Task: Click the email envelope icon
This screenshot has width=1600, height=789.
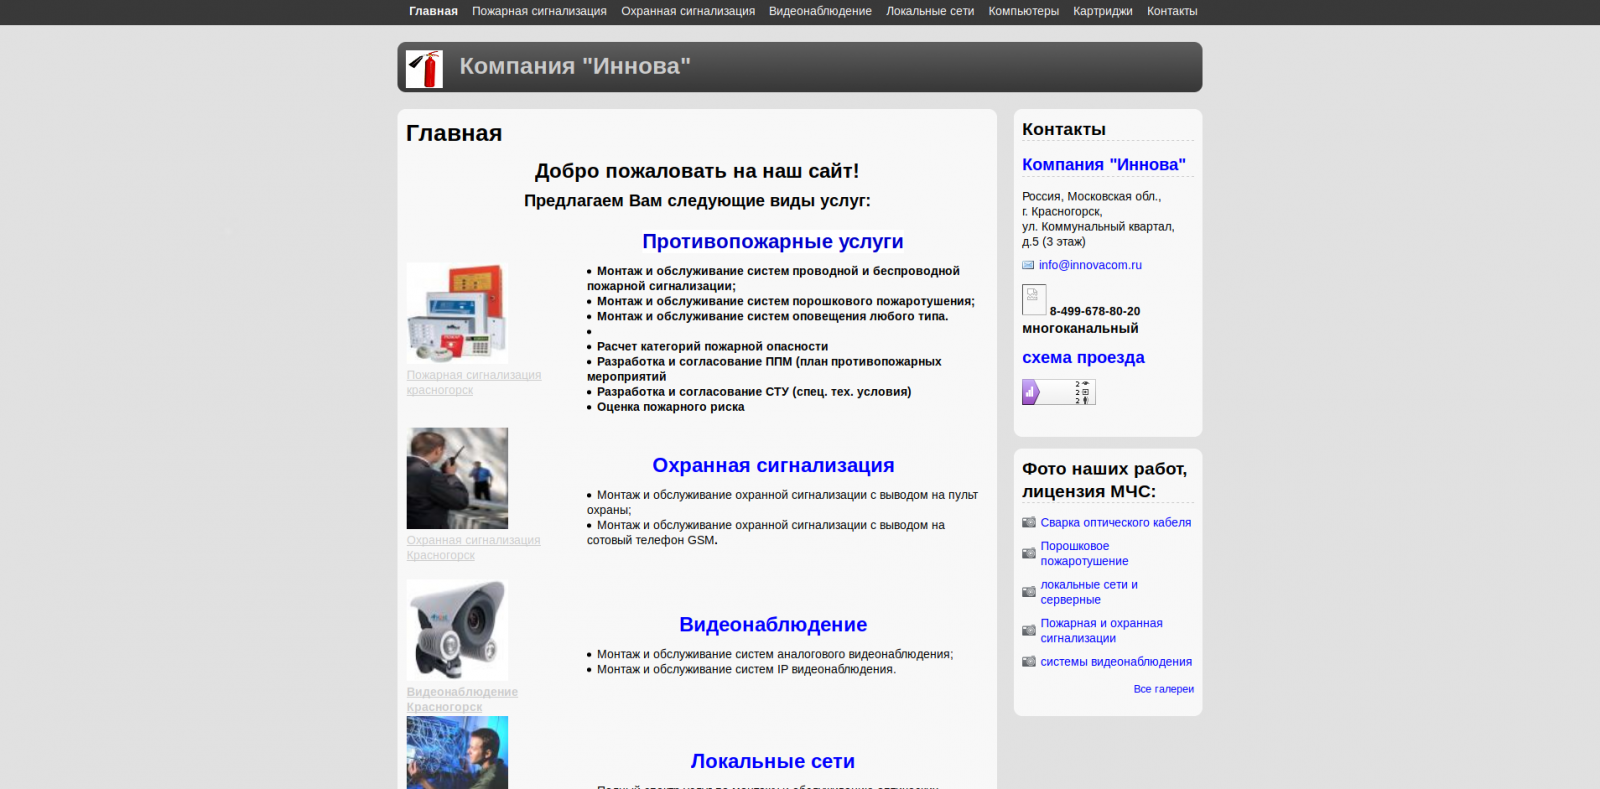Action: pyautogui.click(x=1028, y=265)
